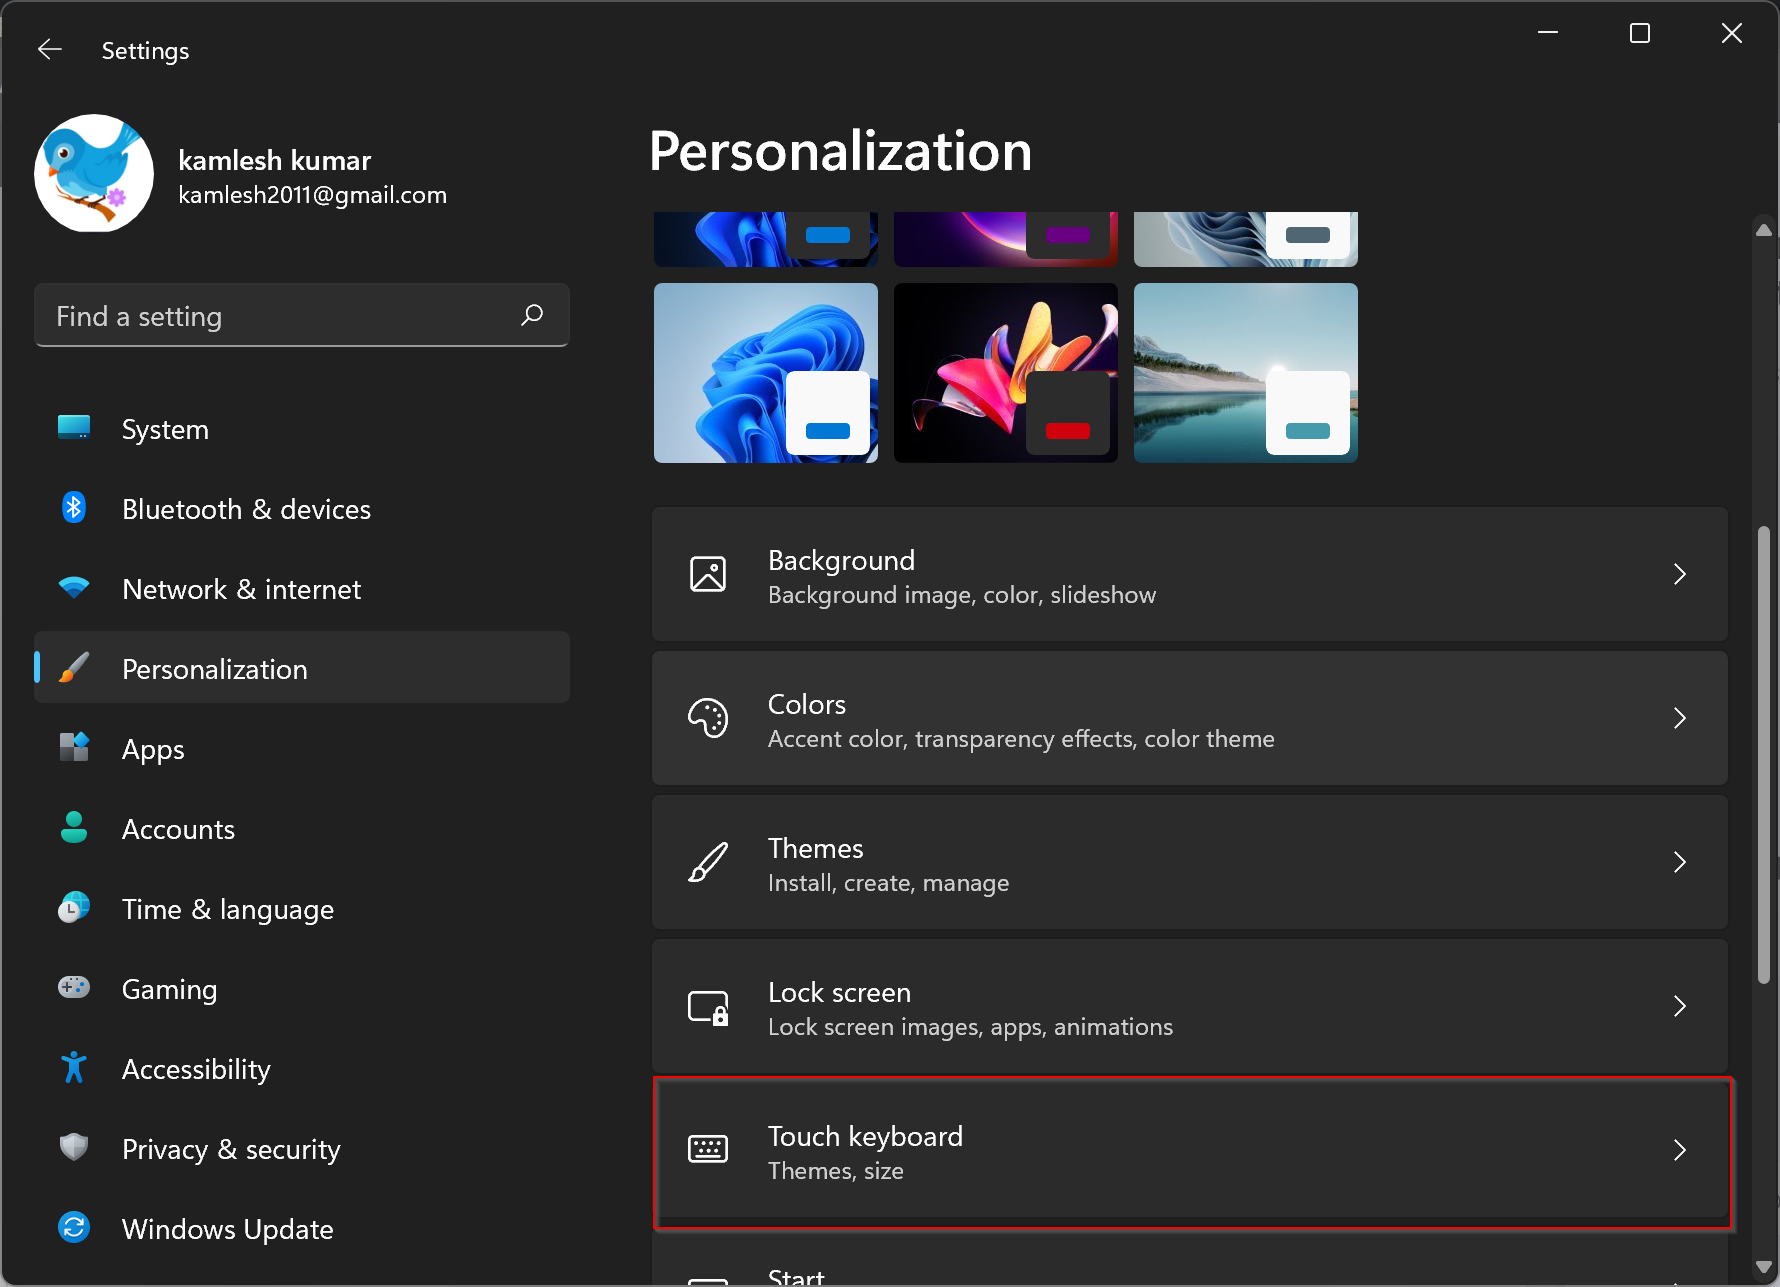The width and height of the screenshot is (1780, 1287).
Task: Click the Personalization paintbrush sidebar icon
Action: 74,668
